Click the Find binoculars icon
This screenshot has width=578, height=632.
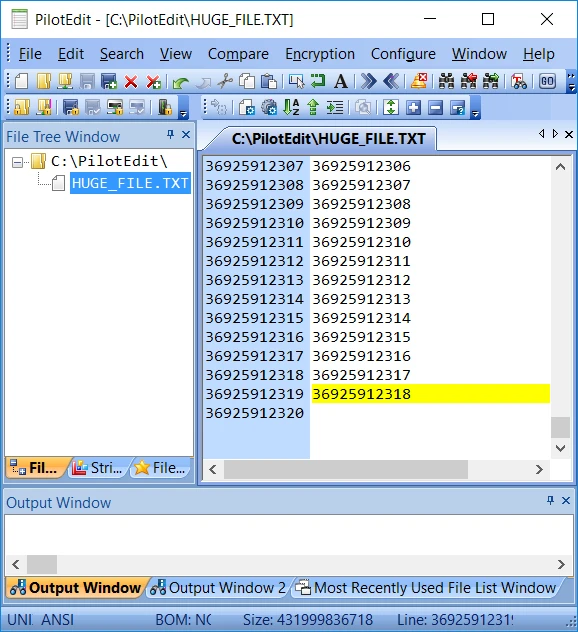446,81
